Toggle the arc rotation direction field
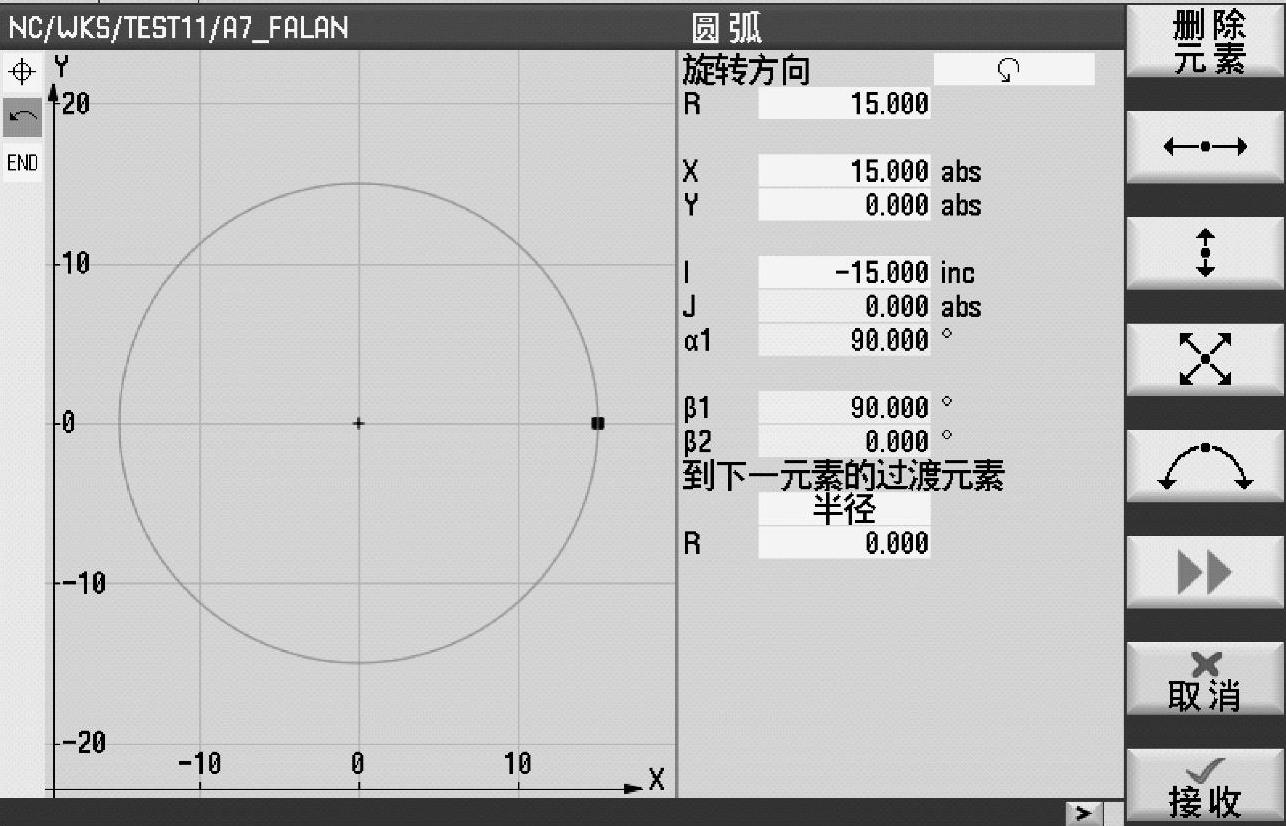Image resolution: width=1286 pixels, height=826 pixels. [1013, 71]
